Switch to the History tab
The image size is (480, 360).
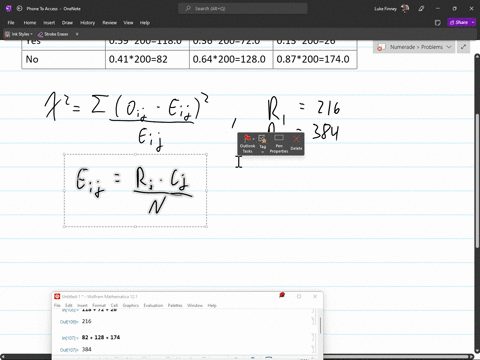(87, 23)
